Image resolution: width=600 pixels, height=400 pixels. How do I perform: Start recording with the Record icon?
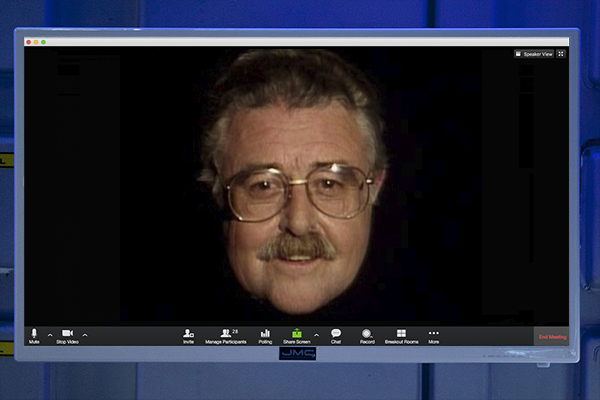(x=367, y=335)
